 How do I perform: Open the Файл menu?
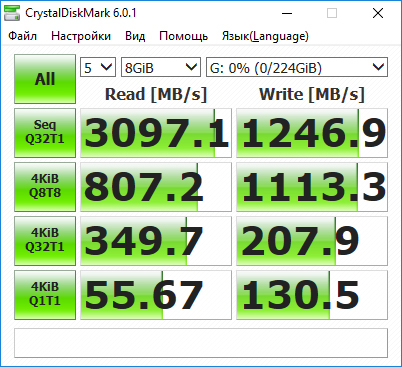click(x=22, y=36)
